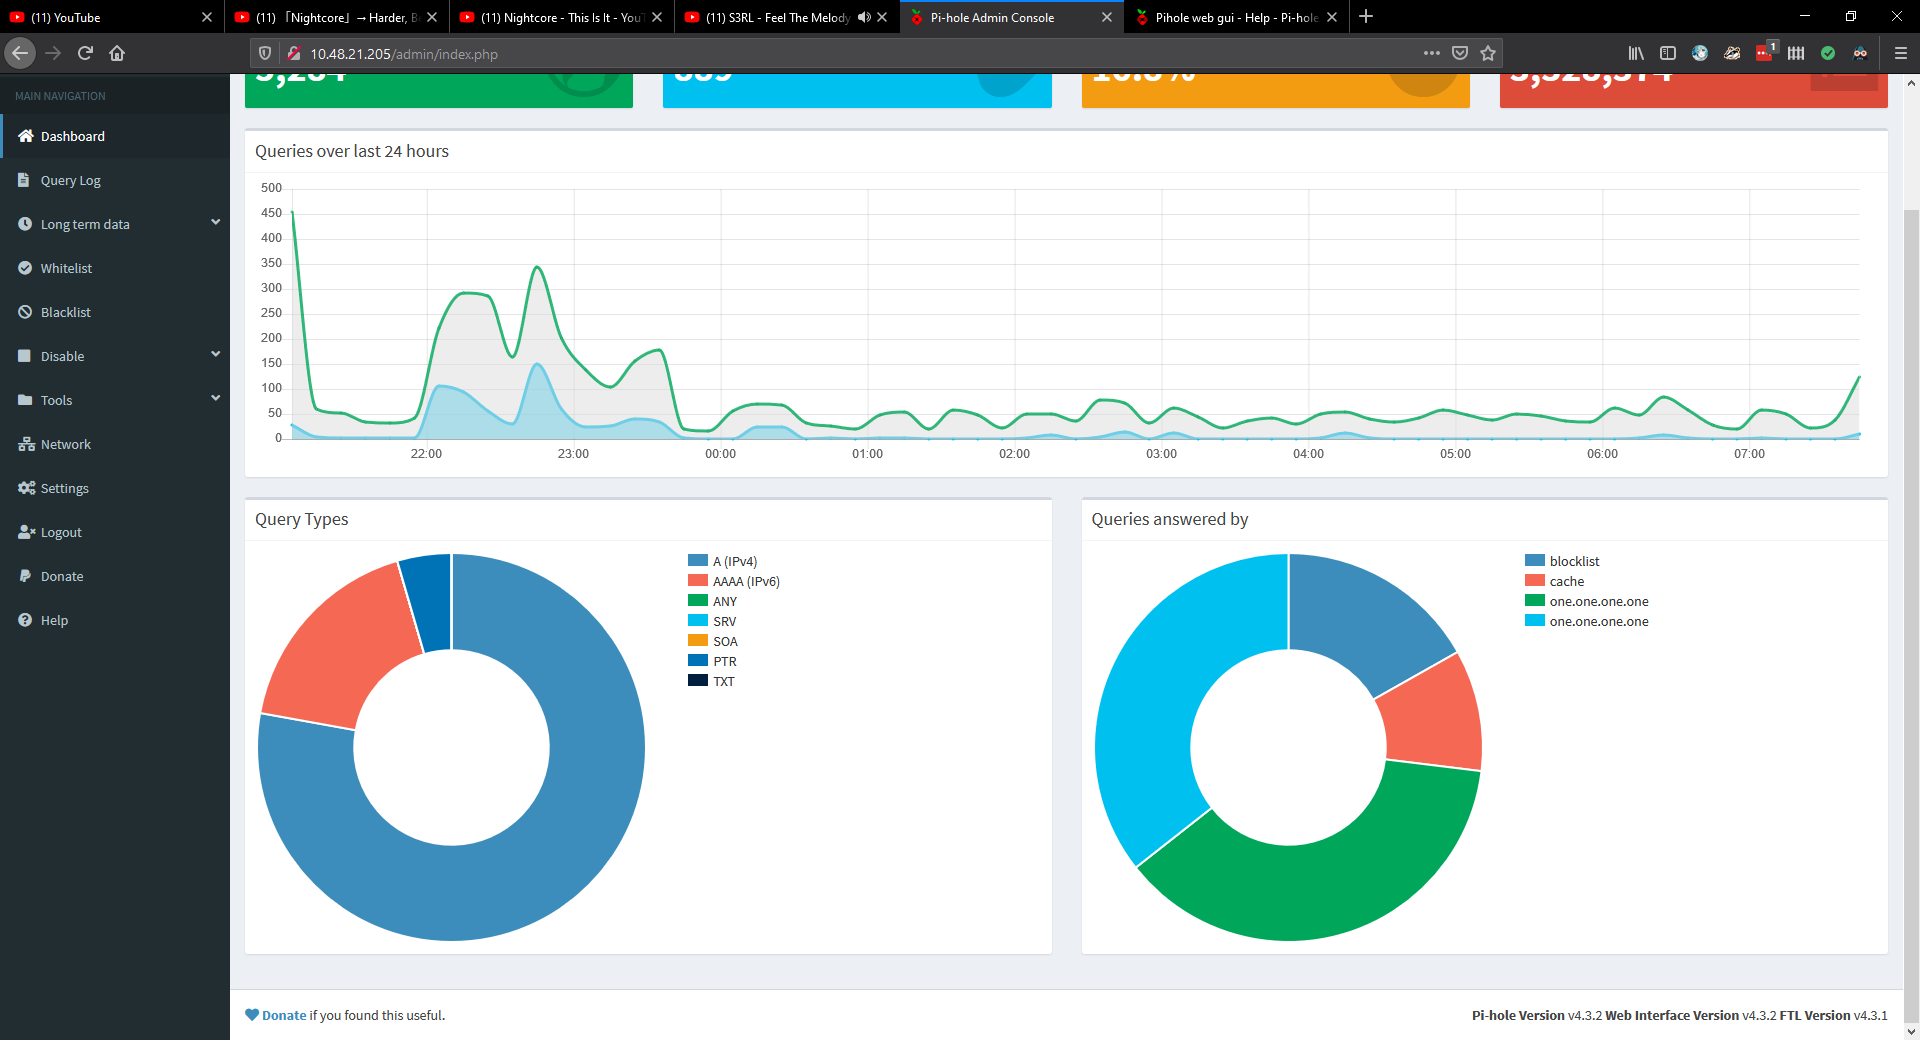Image resolution: width=1920 pixels, height=1040 pixels.
Task: Click the browser home button
Action: (117, 53)
